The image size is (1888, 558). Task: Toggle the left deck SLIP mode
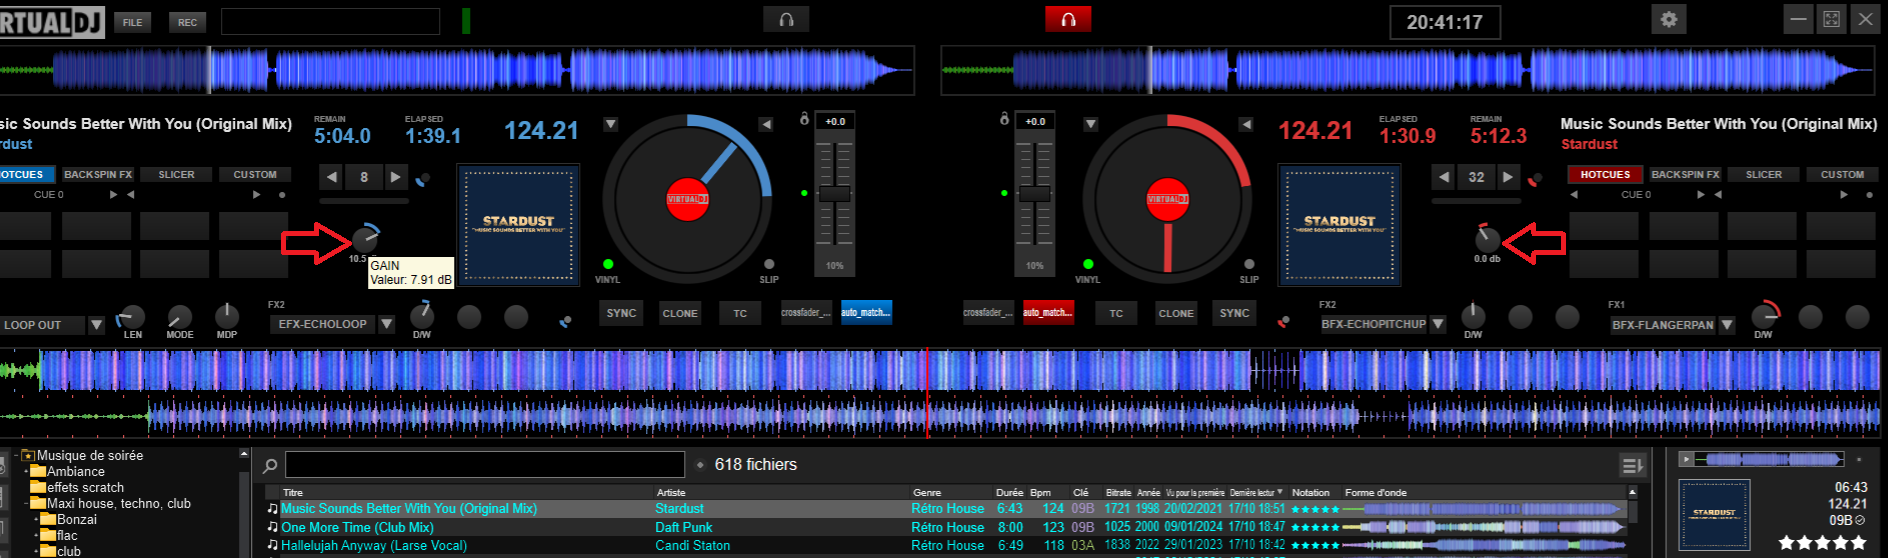click(769, 265)
